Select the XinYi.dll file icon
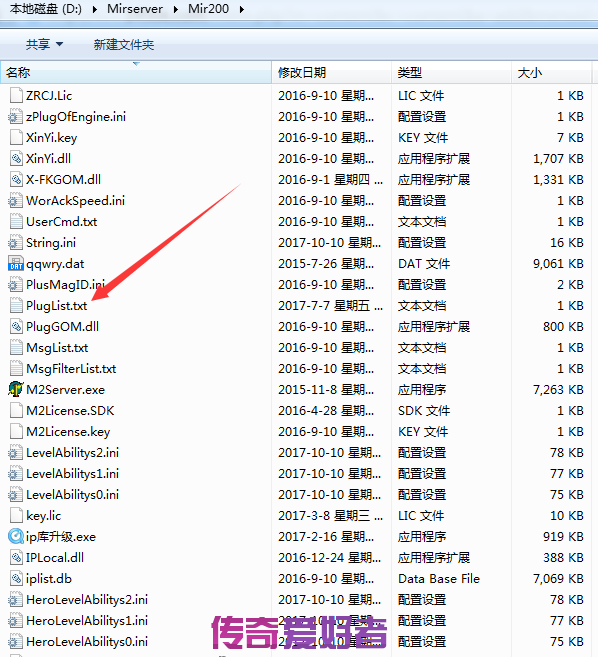This screenshot has height=657, width=598. (x=16, y=158)
